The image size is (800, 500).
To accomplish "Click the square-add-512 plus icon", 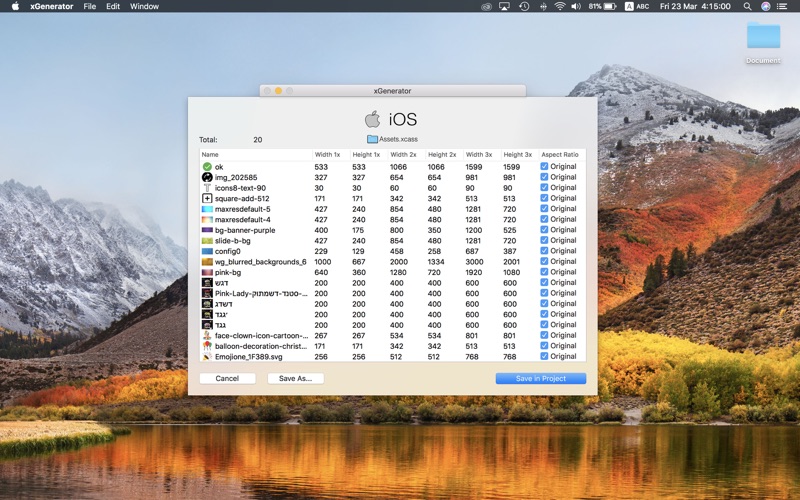I will pos(207,198).
